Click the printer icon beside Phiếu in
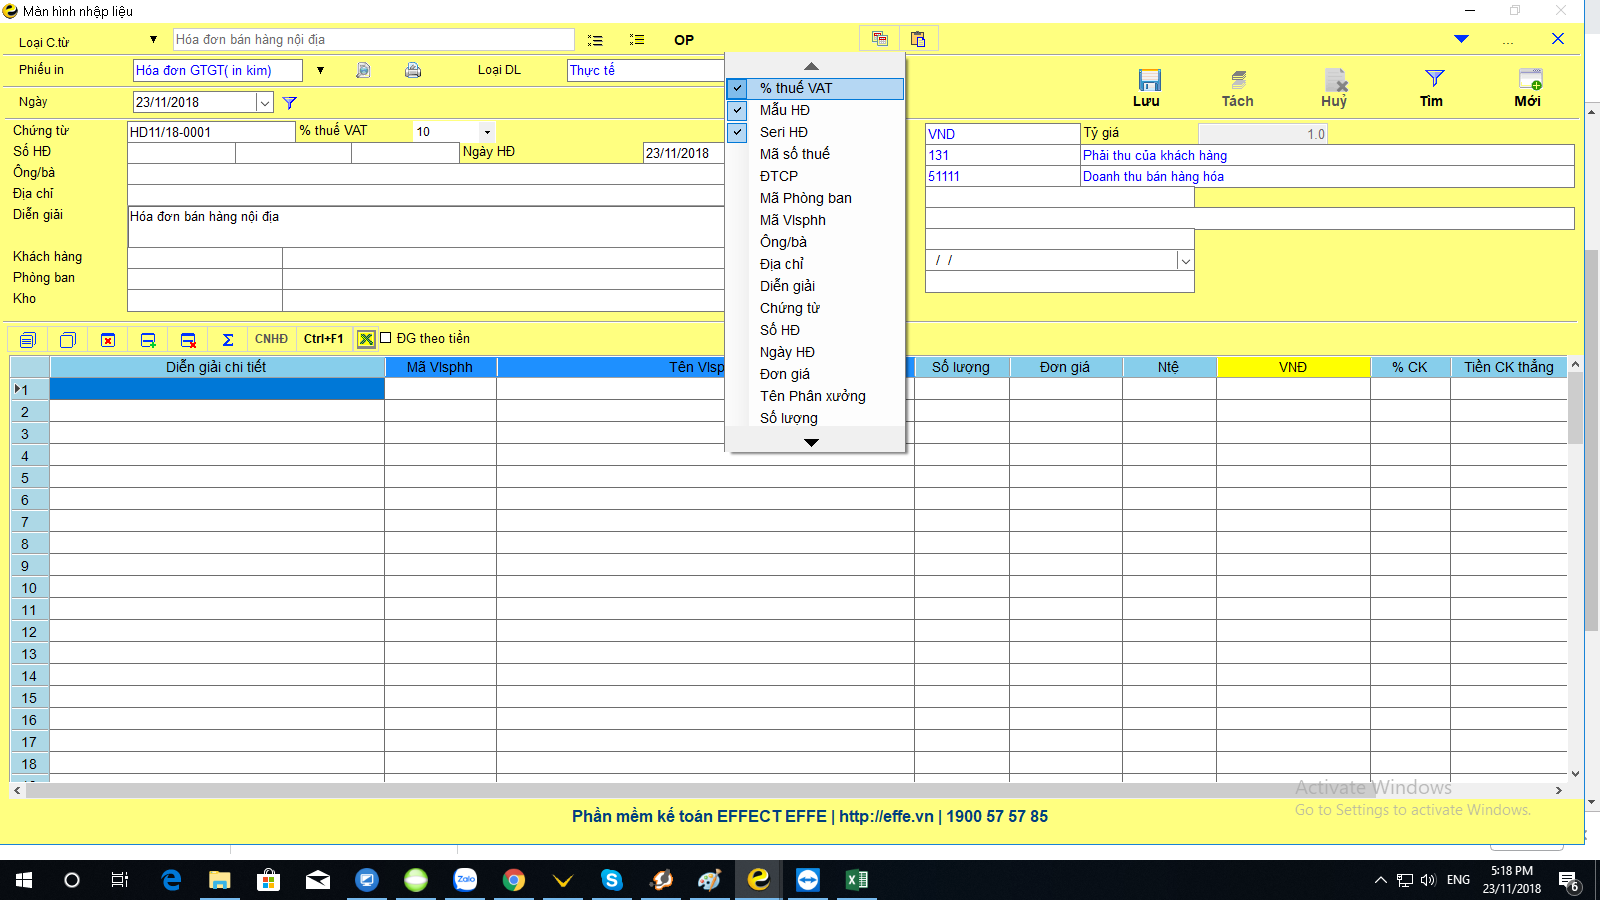Screen dimensions: 1600x900 (x=412, y=70)
